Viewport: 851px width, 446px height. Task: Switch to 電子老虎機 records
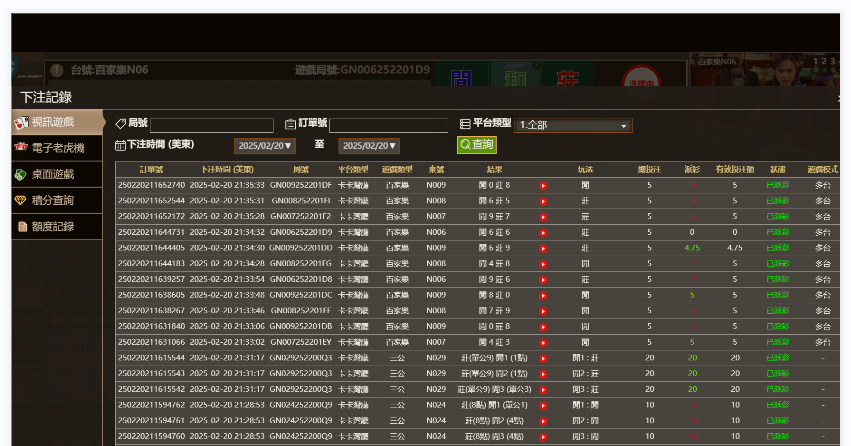pyautogui.click(x=57, y=148)
